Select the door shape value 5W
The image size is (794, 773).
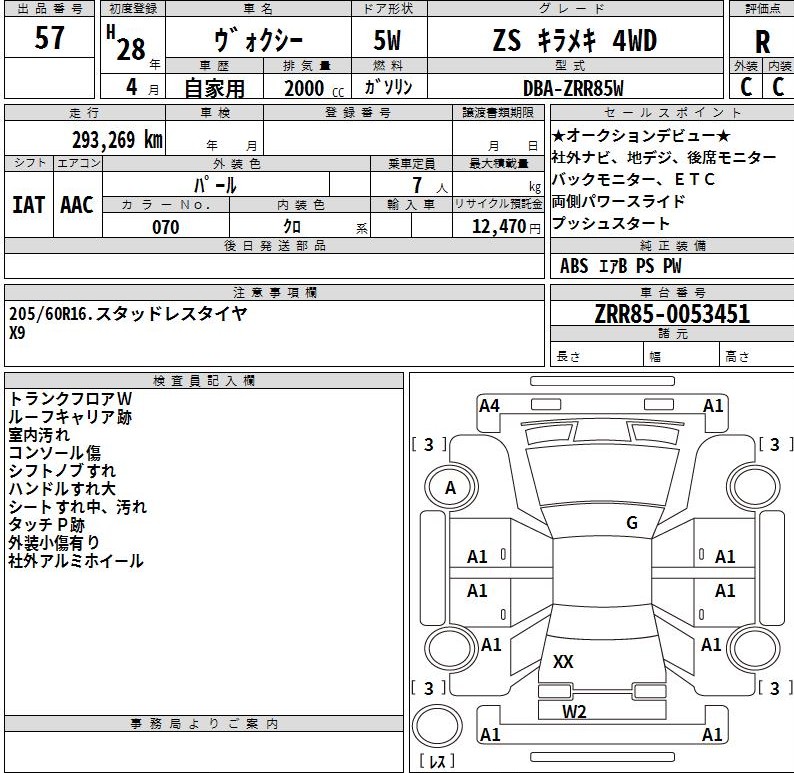[387, 40]
